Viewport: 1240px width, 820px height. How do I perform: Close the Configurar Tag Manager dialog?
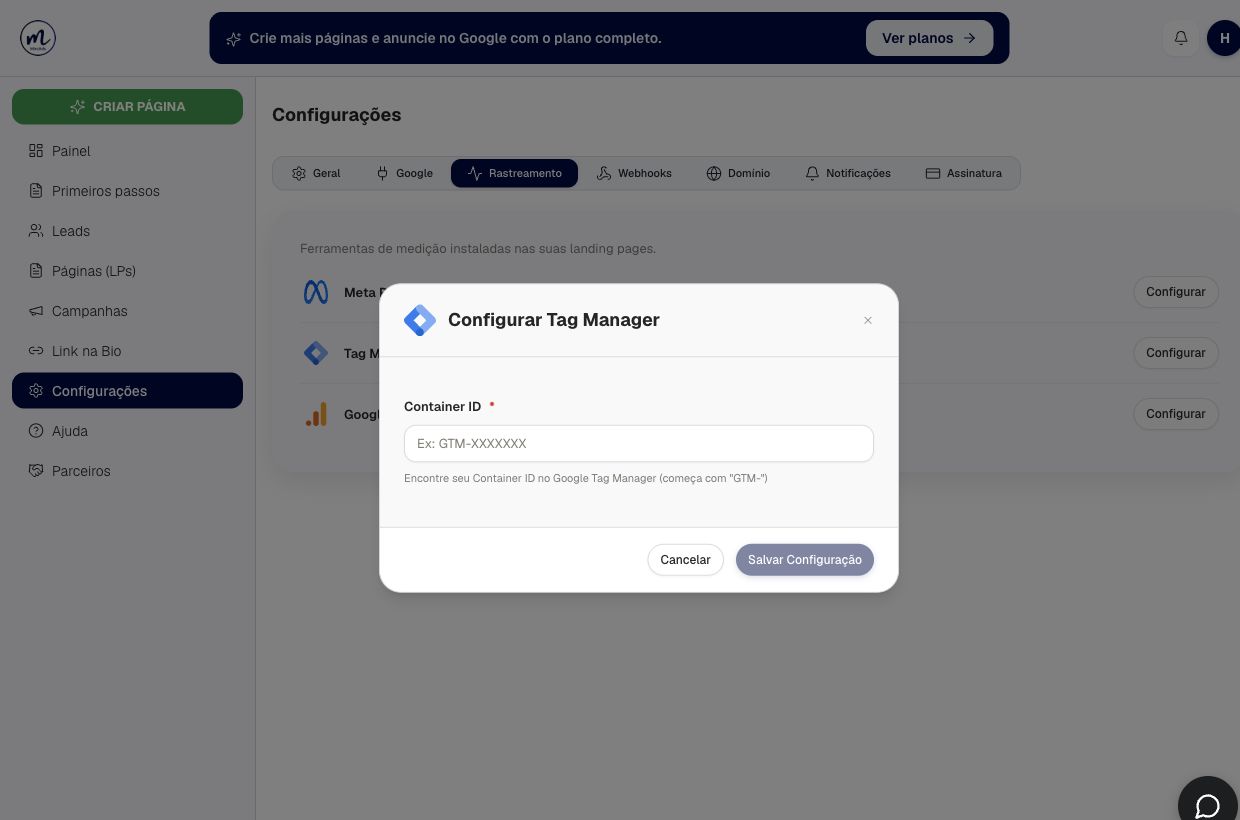click(x=868, y=320)
